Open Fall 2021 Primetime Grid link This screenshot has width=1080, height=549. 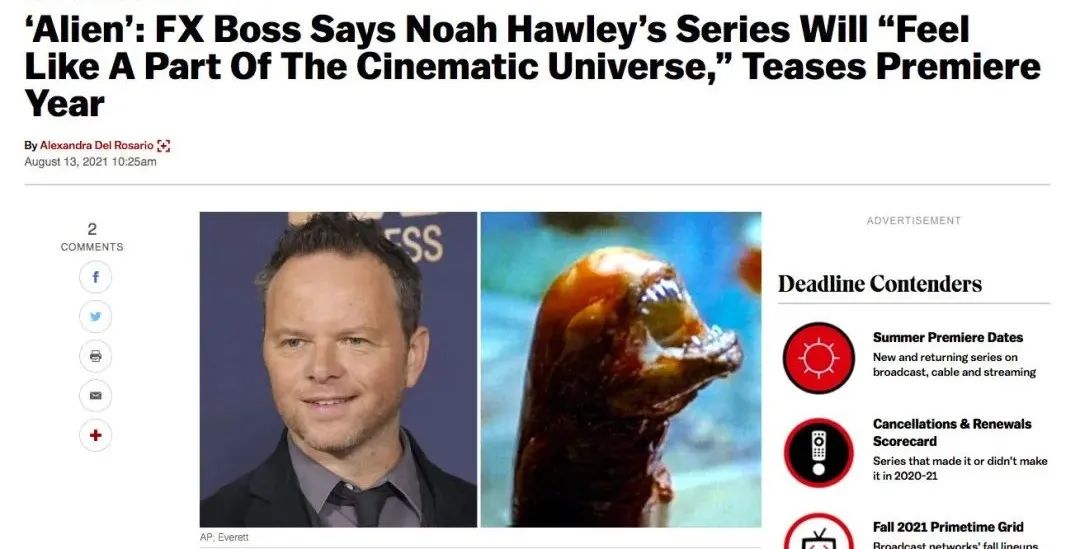(948, 527)
